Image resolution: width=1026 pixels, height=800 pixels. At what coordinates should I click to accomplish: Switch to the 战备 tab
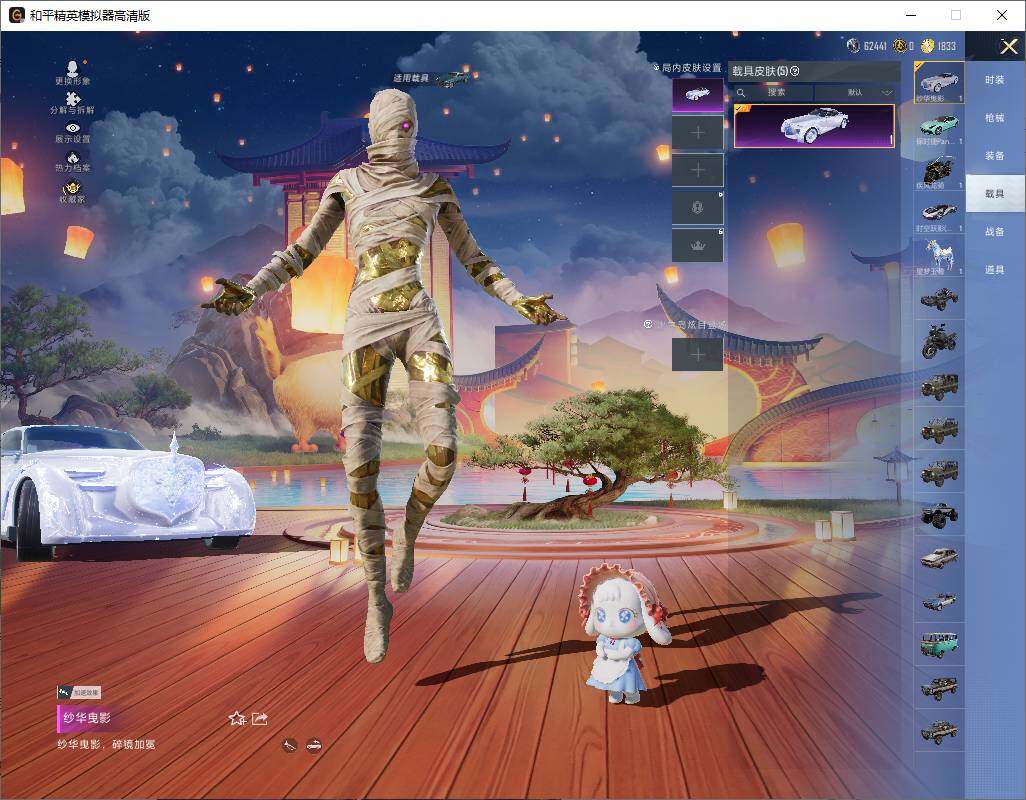coord(995,232)
